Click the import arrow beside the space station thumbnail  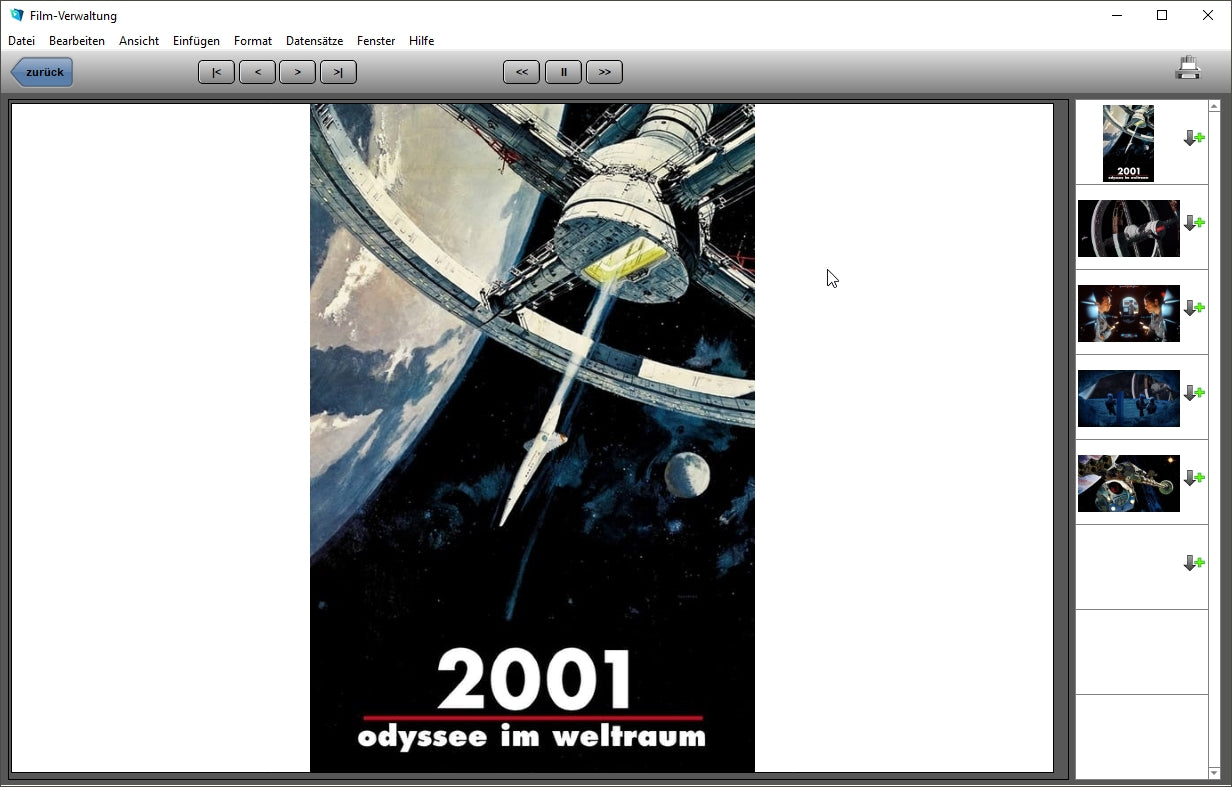[x=1193, y=223]
